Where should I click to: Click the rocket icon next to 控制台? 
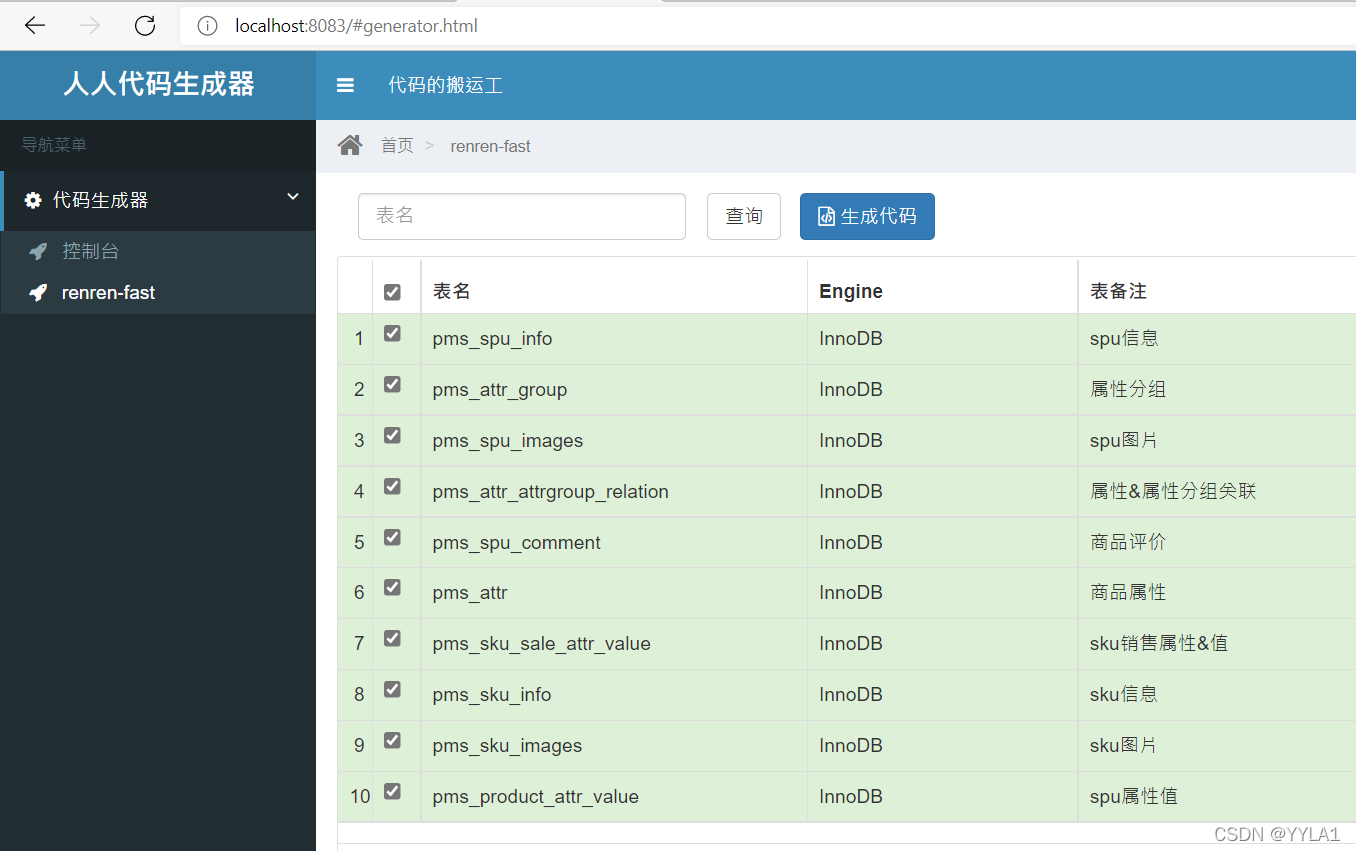tap(38, 251)
